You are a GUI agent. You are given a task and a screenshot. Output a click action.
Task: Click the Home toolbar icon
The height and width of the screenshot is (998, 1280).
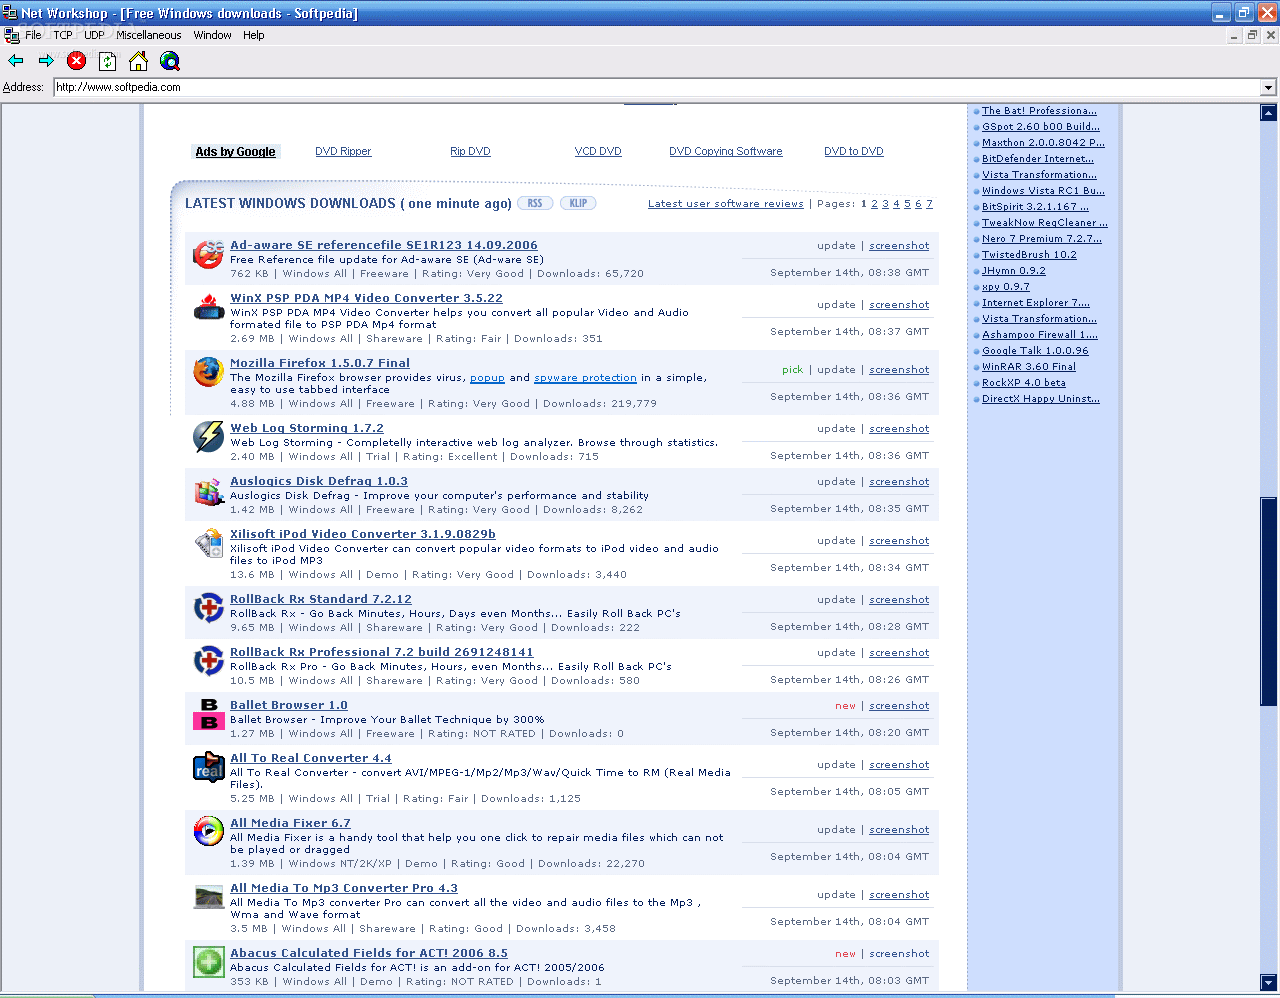click(138, 61)
